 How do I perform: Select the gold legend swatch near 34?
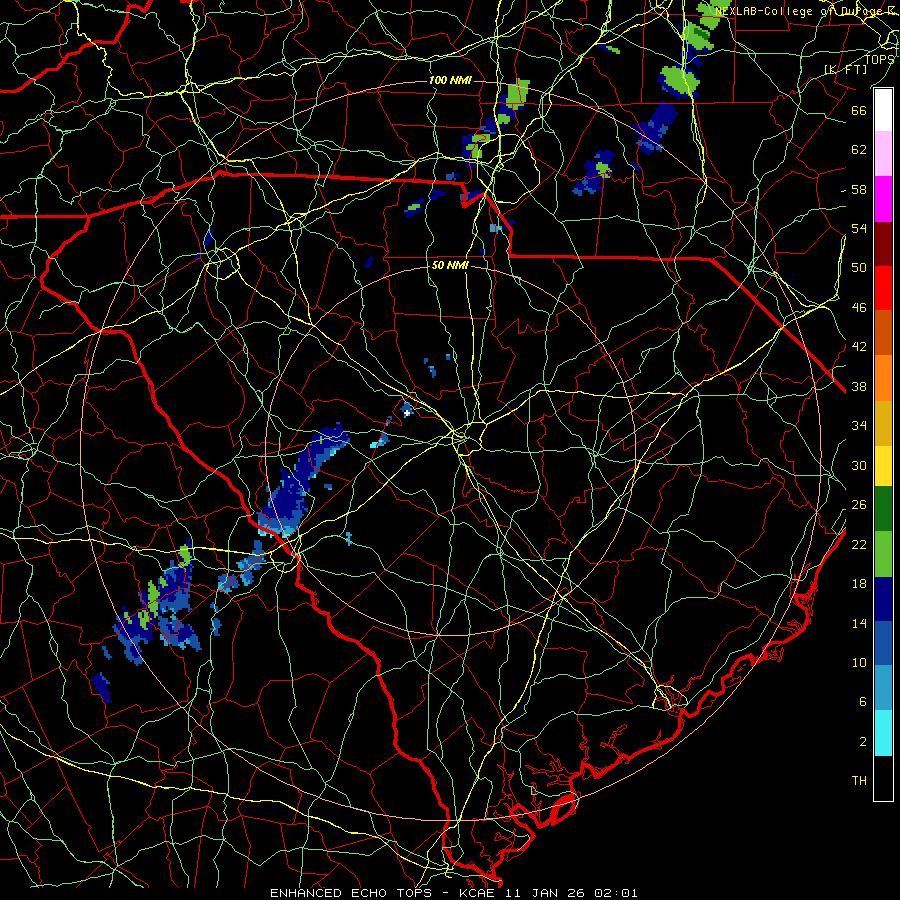883,423
